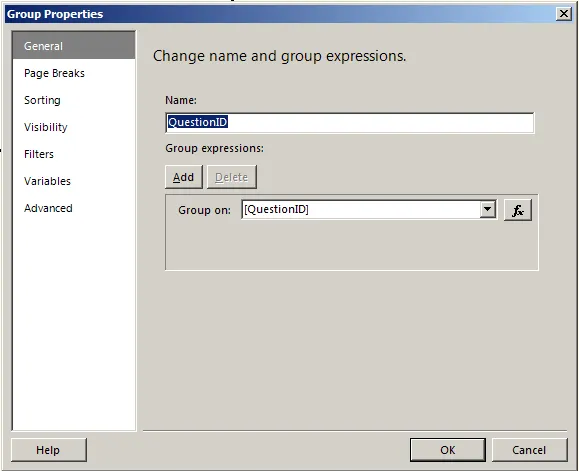Cancel the Group Properties dialog

pos(529,450)
